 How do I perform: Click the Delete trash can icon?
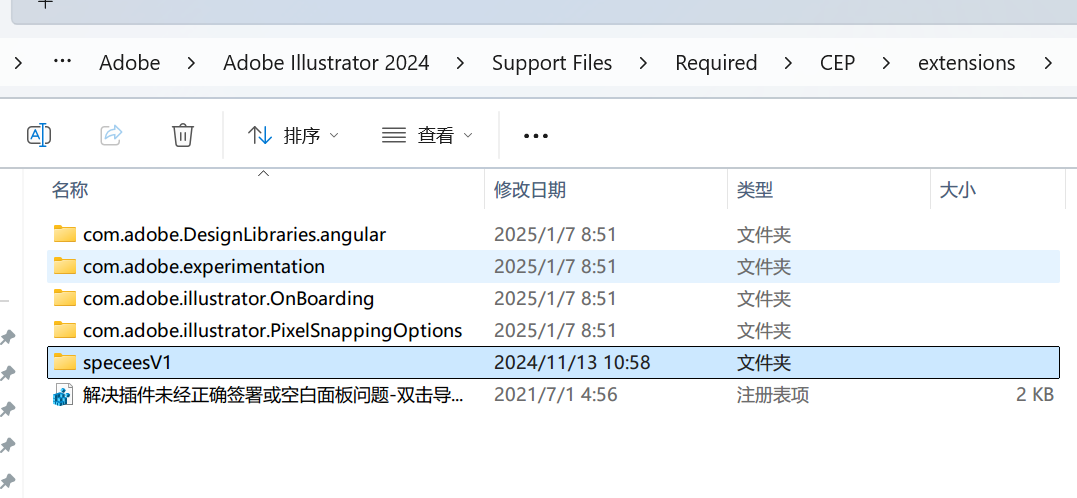[x=183, y=135]
